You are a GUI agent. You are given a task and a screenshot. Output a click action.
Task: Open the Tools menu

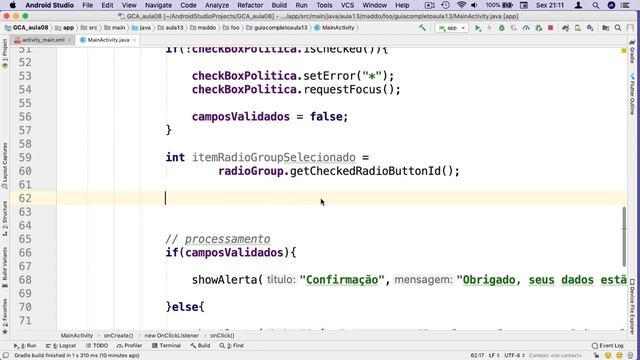click(324, 5)
